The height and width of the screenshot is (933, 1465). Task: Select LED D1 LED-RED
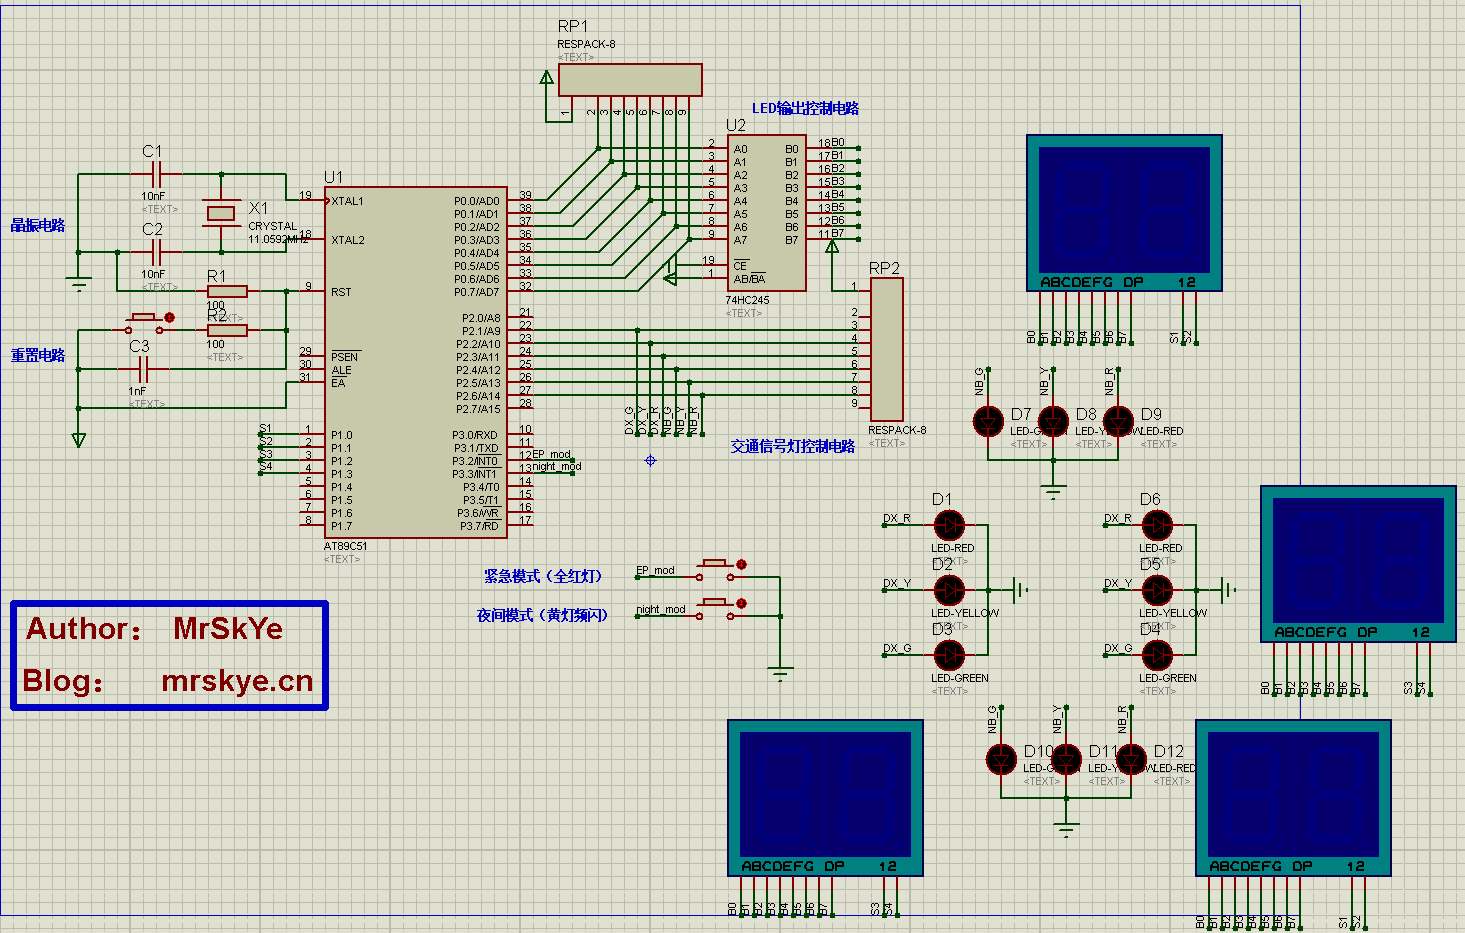(949, 524)
